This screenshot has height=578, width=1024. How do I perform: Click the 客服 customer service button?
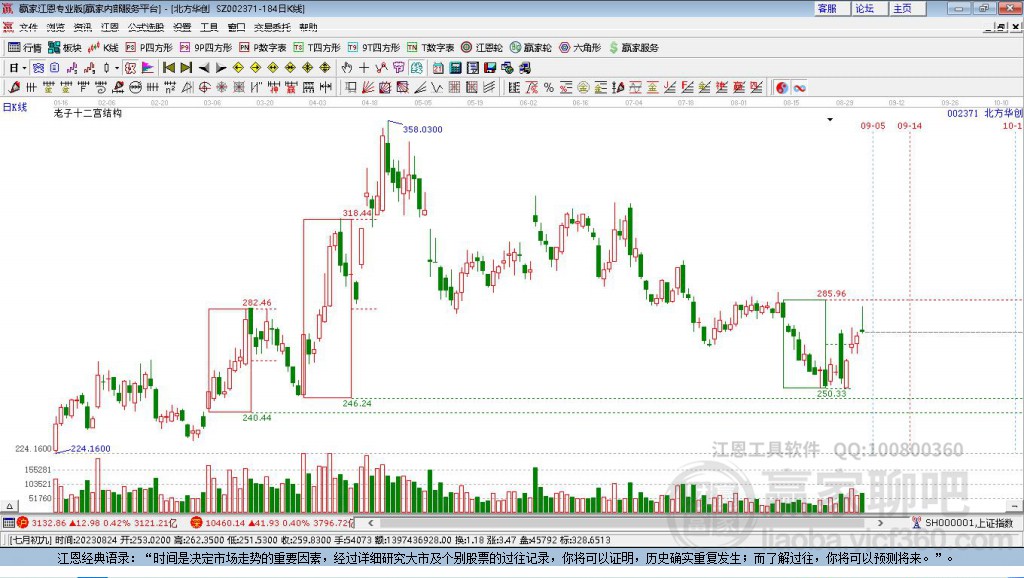[827, 8]
